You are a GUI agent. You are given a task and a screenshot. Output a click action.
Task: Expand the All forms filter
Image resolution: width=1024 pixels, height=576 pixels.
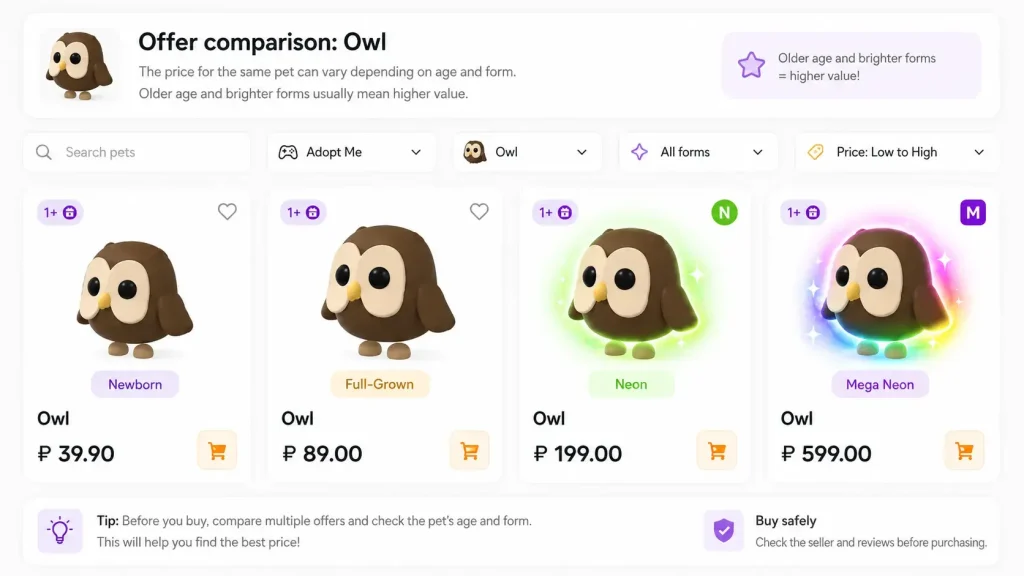[x=698, y=152]
